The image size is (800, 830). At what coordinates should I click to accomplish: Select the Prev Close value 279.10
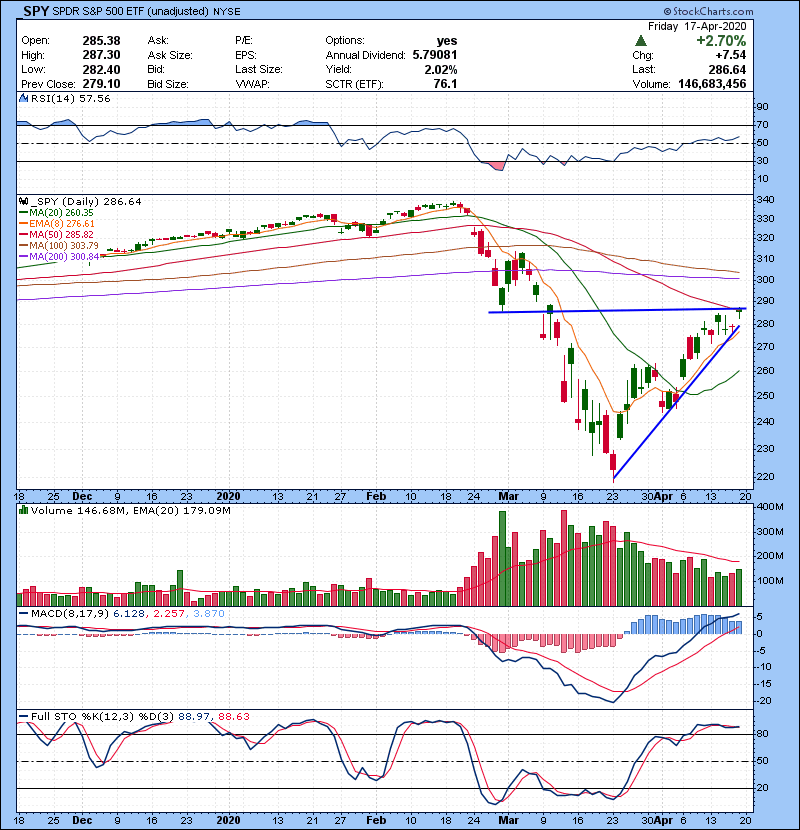coord(101,84)
